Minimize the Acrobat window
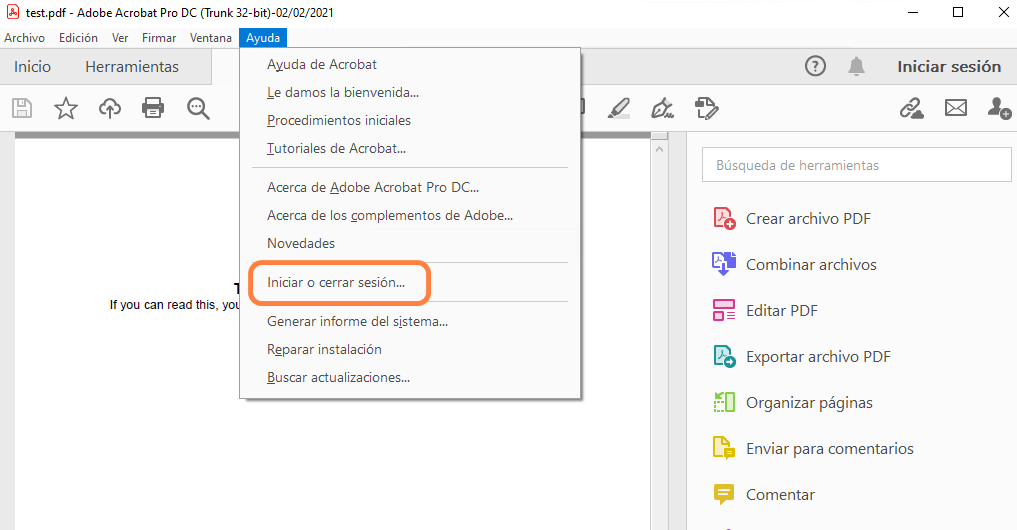 click(913, 12)
